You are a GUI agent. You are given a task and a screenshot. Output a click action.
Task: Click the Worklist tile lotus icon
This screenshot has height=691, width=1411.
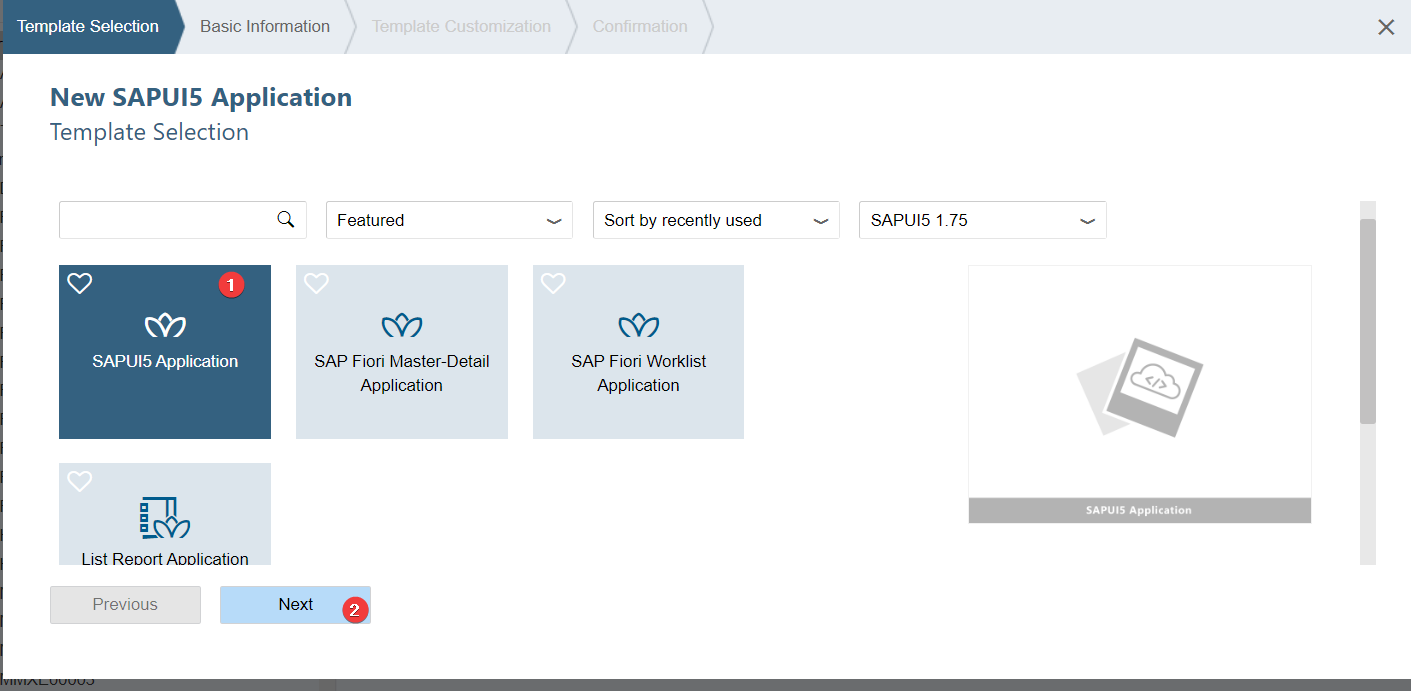coord(638,325)
